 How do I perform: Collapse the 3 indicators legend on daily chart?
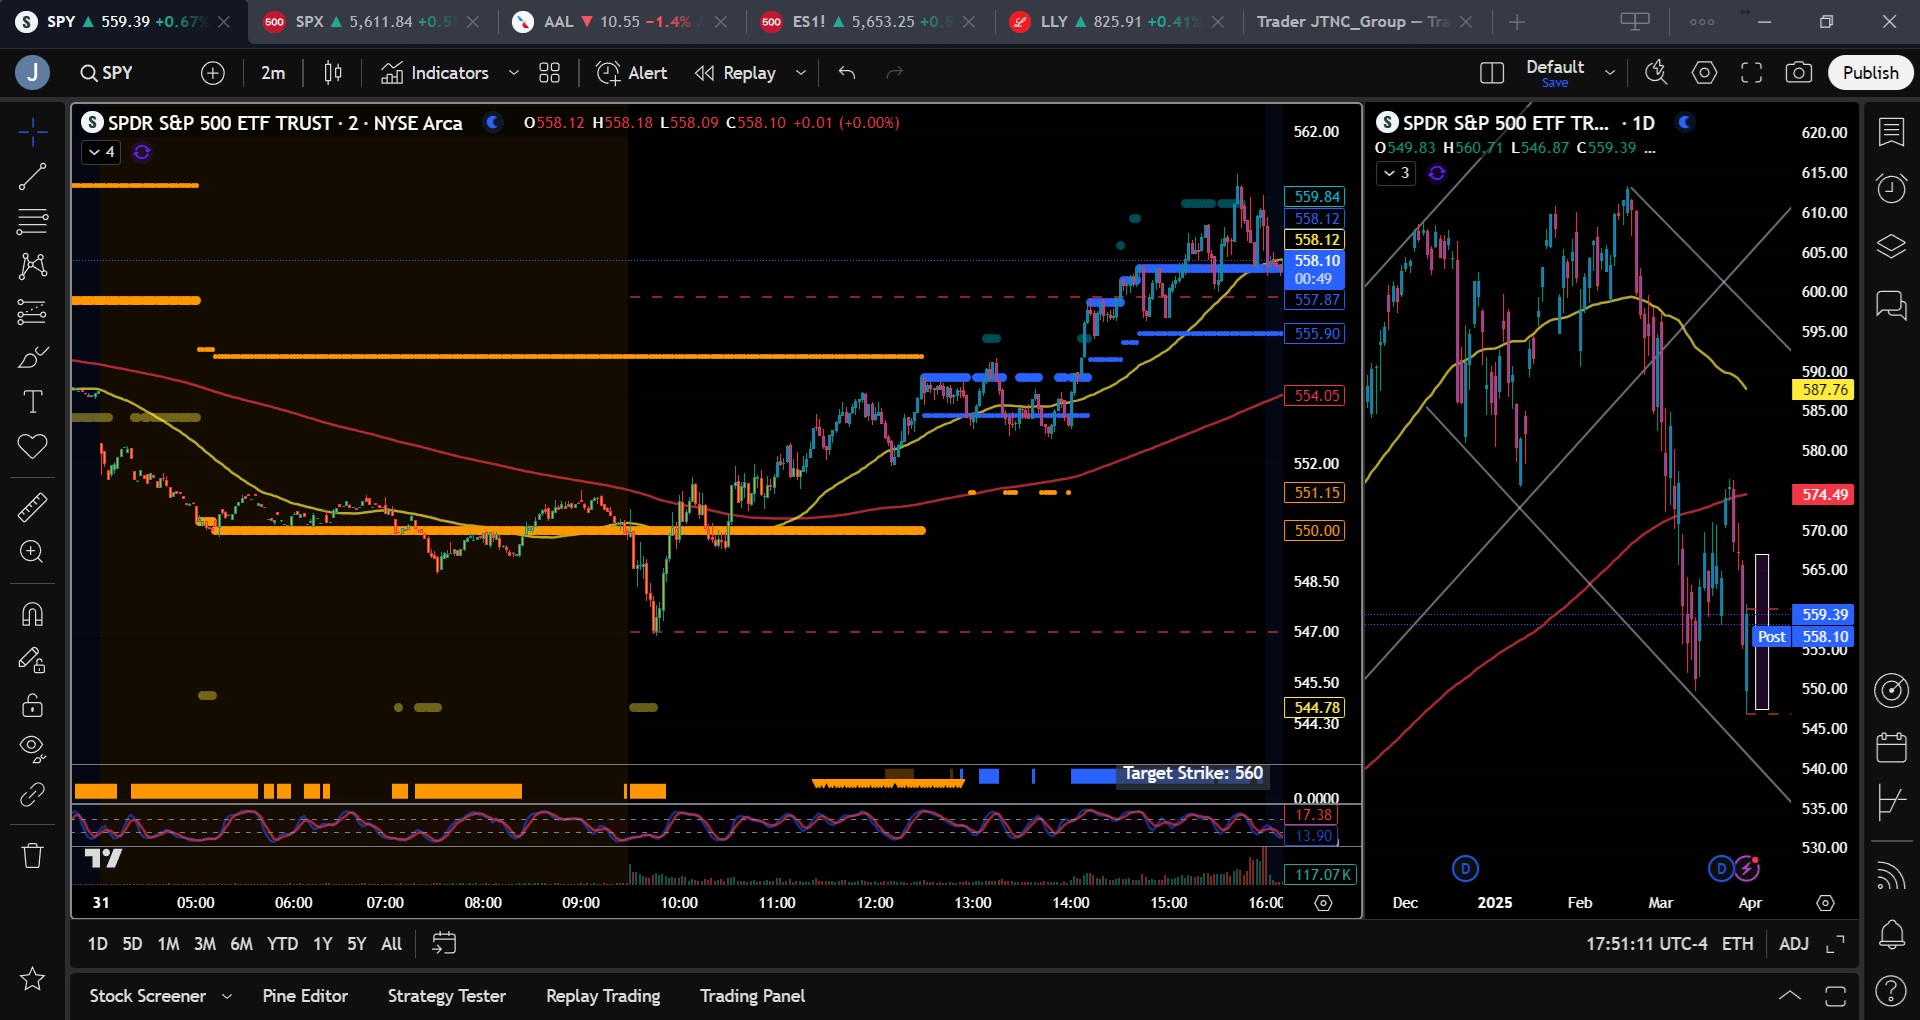click(x=1396, y=173)
